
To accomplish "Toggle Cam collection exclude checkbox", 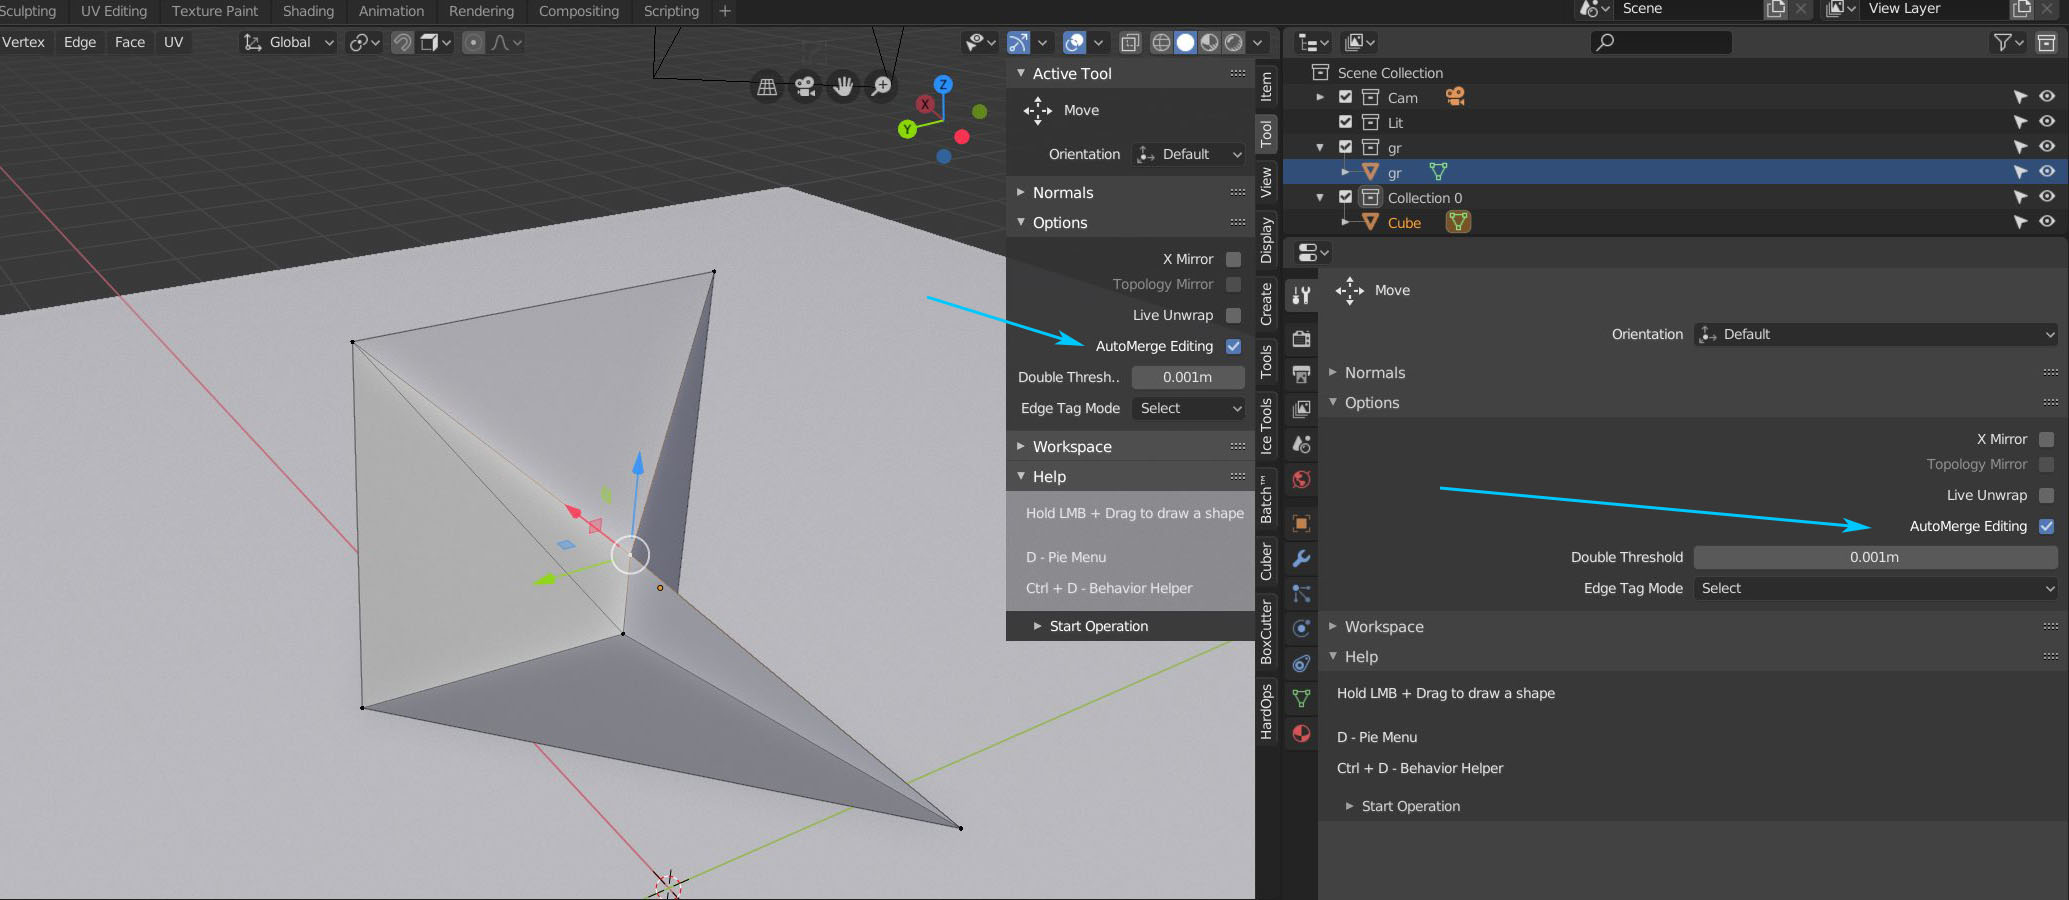I will point(1345,97).
